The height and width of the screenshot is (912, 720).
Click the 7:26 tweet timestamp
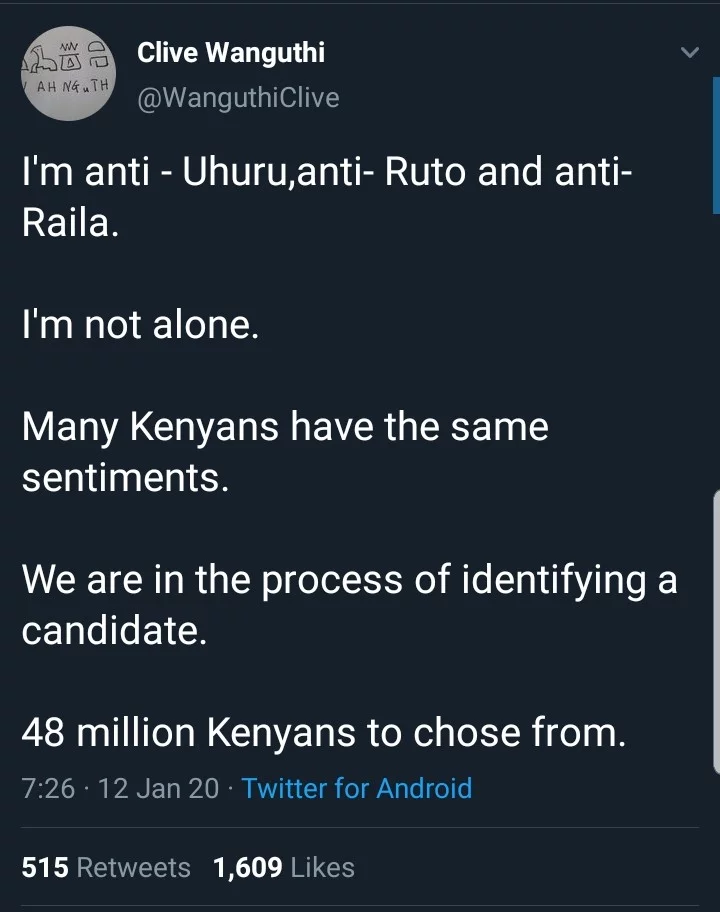(48, 788)
